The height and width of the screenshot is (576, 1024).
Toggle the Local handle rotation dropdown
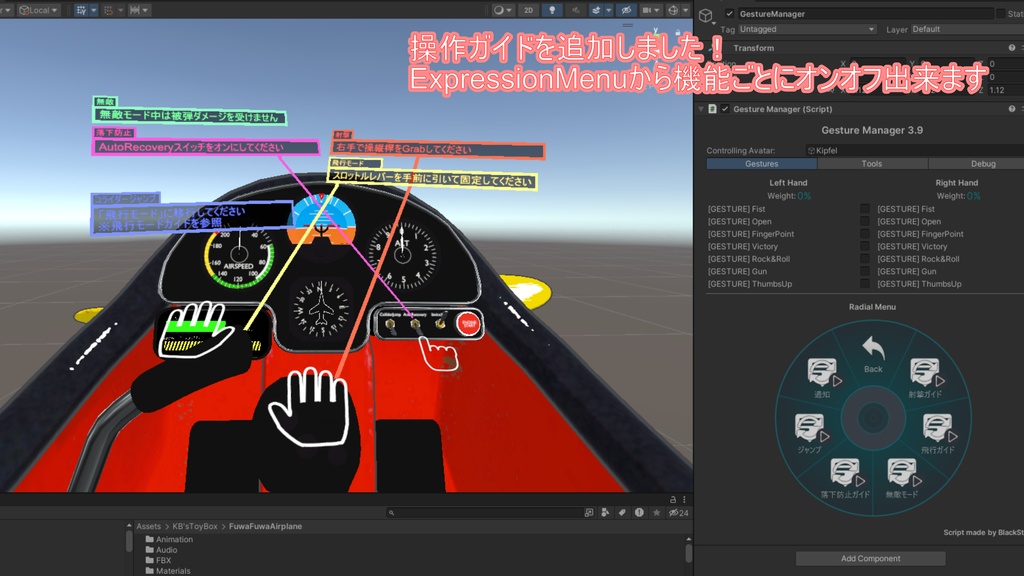tap(38, 10)
